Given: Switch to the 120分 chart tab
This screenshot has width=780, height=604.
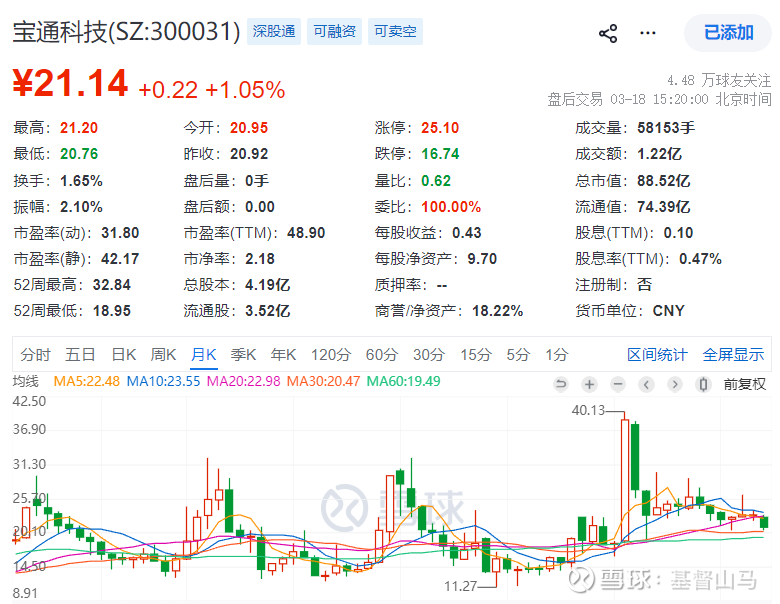Looking at the screenshot, I should [x=331, y=355].
